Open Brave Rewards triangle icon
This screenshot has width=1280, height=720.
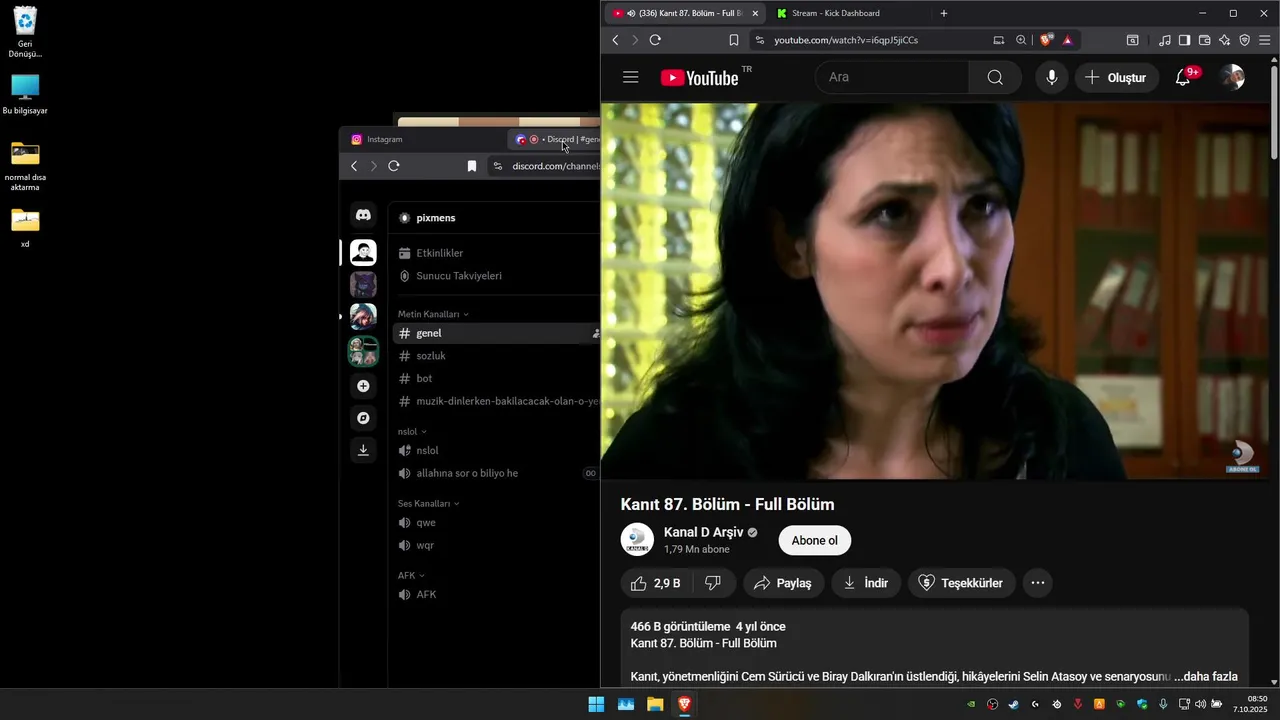[x=1067, y=40]
